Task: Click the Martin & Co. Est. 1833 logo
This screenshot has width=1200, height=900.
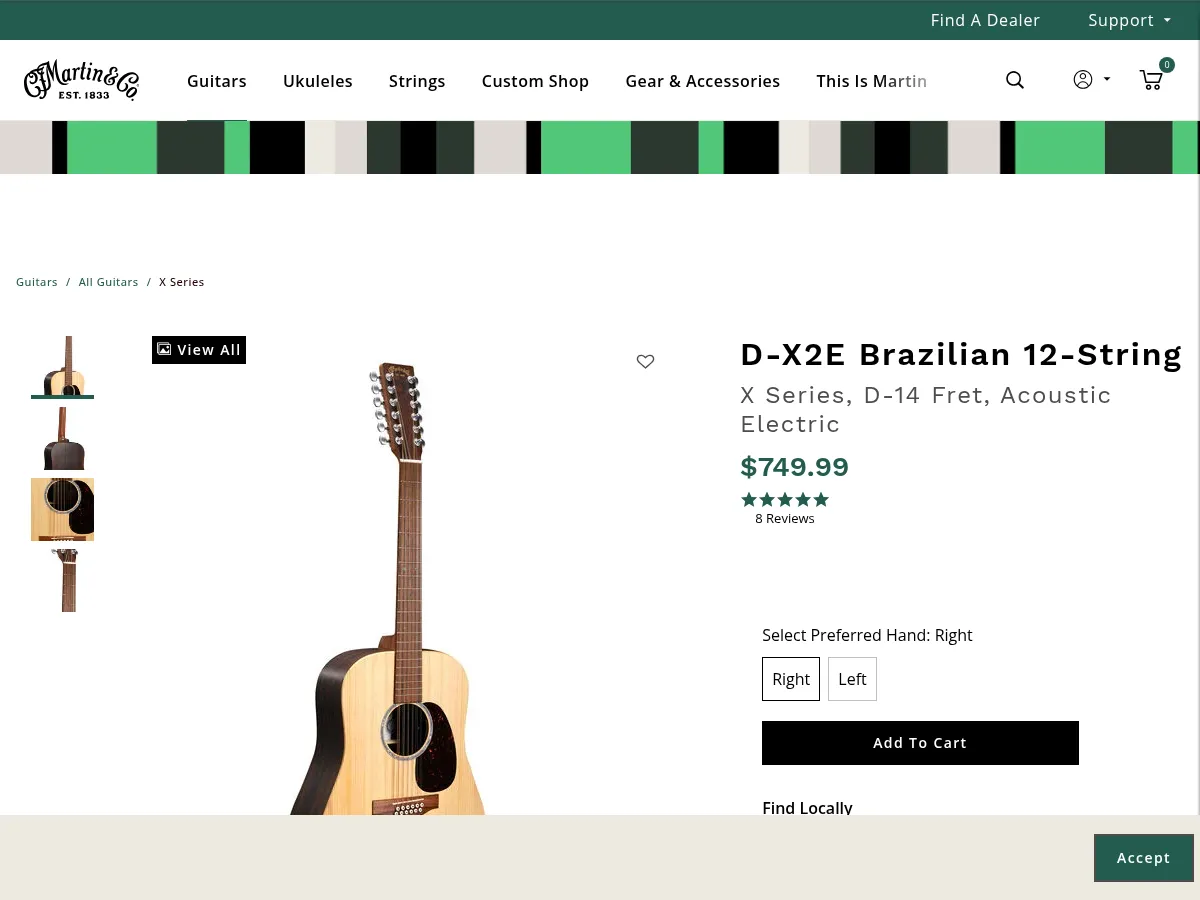Action: [x=81, y=80]
